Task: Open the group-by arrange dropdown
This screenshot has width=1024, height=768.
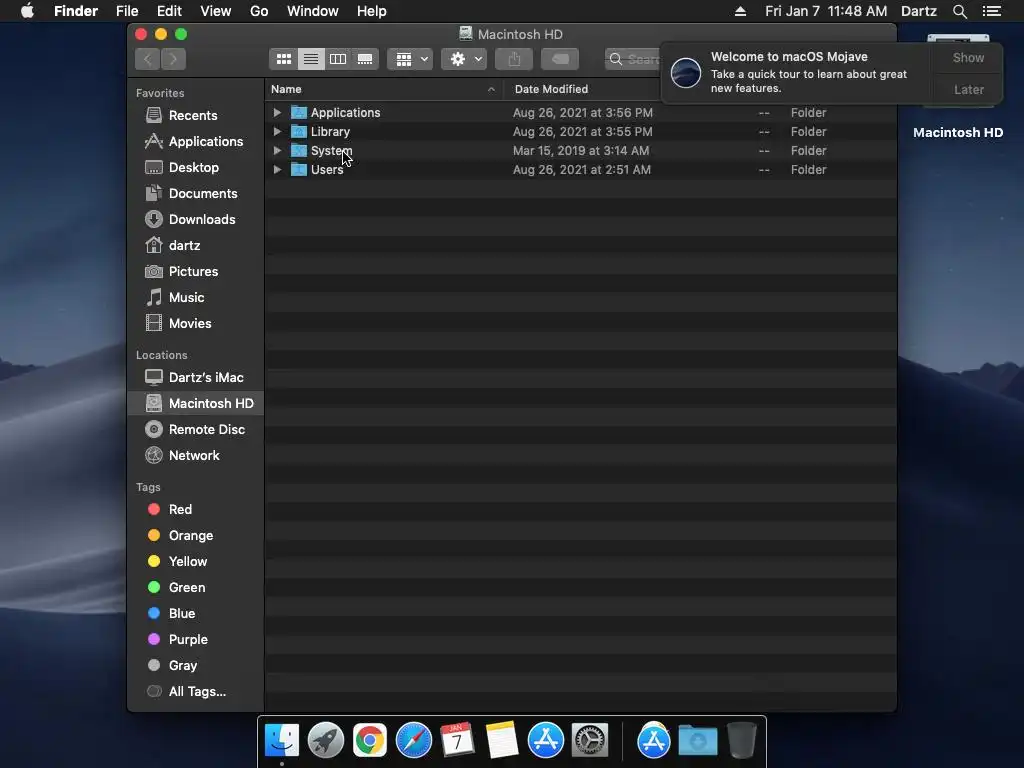Action: point(410,59)
